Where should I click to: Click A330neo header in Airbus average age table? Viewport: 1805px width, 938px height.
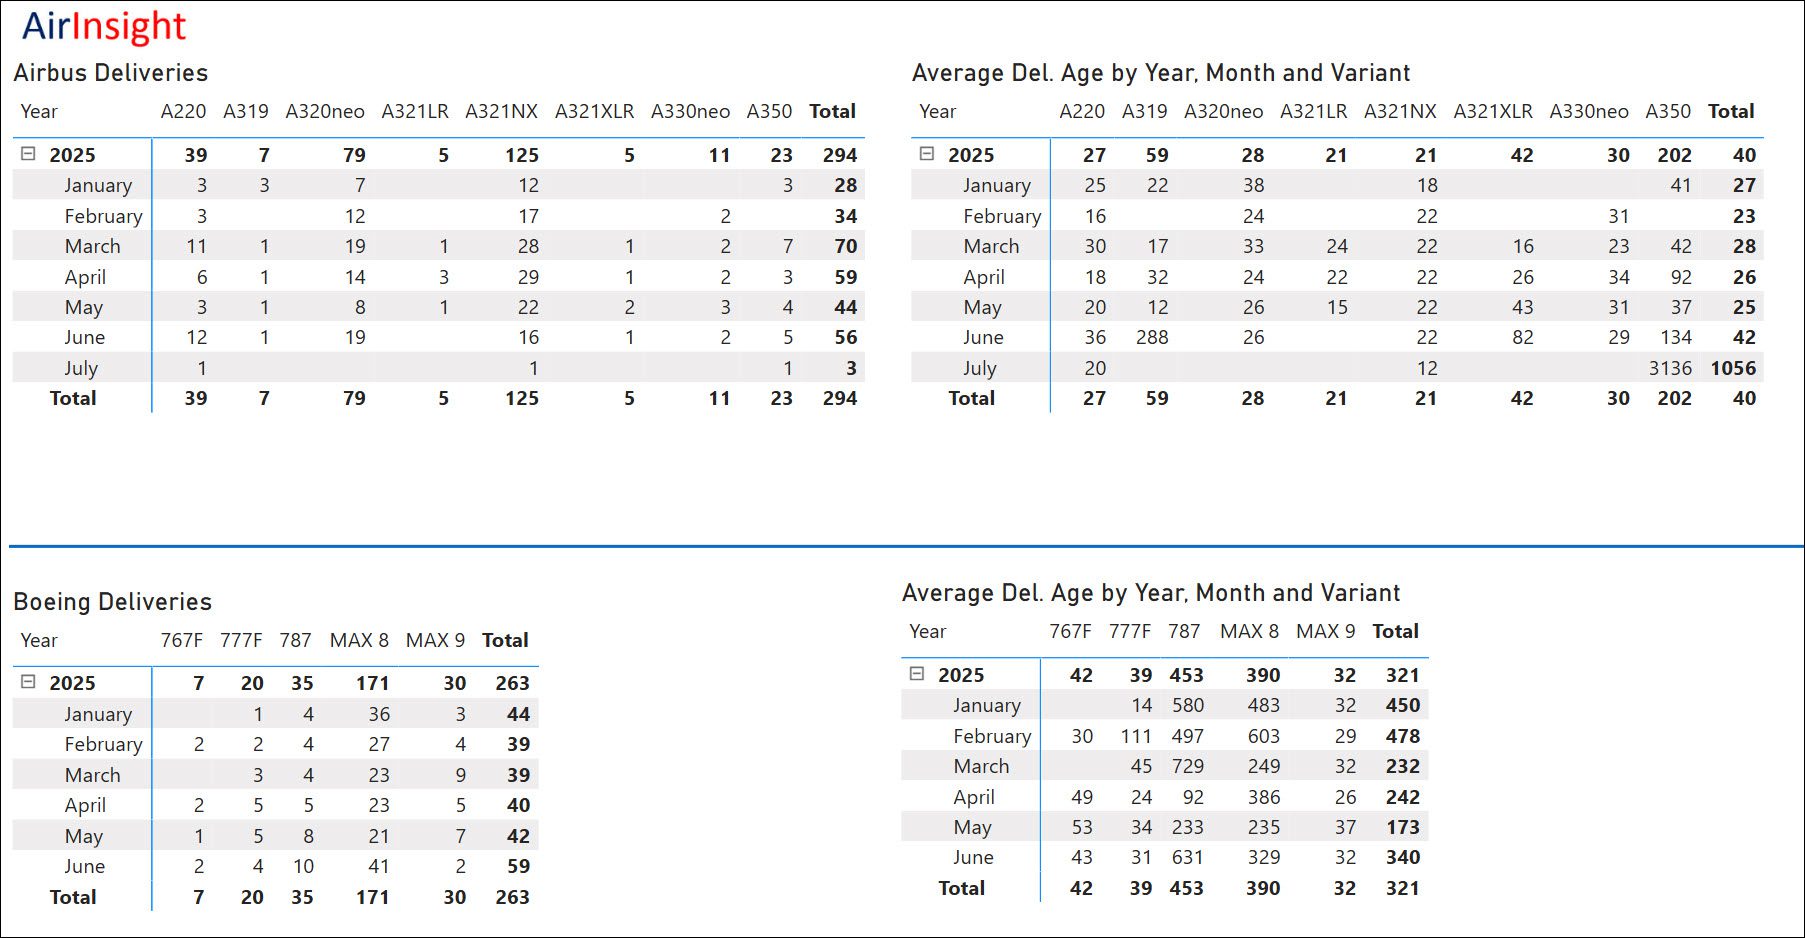[x=1588, y=111]
